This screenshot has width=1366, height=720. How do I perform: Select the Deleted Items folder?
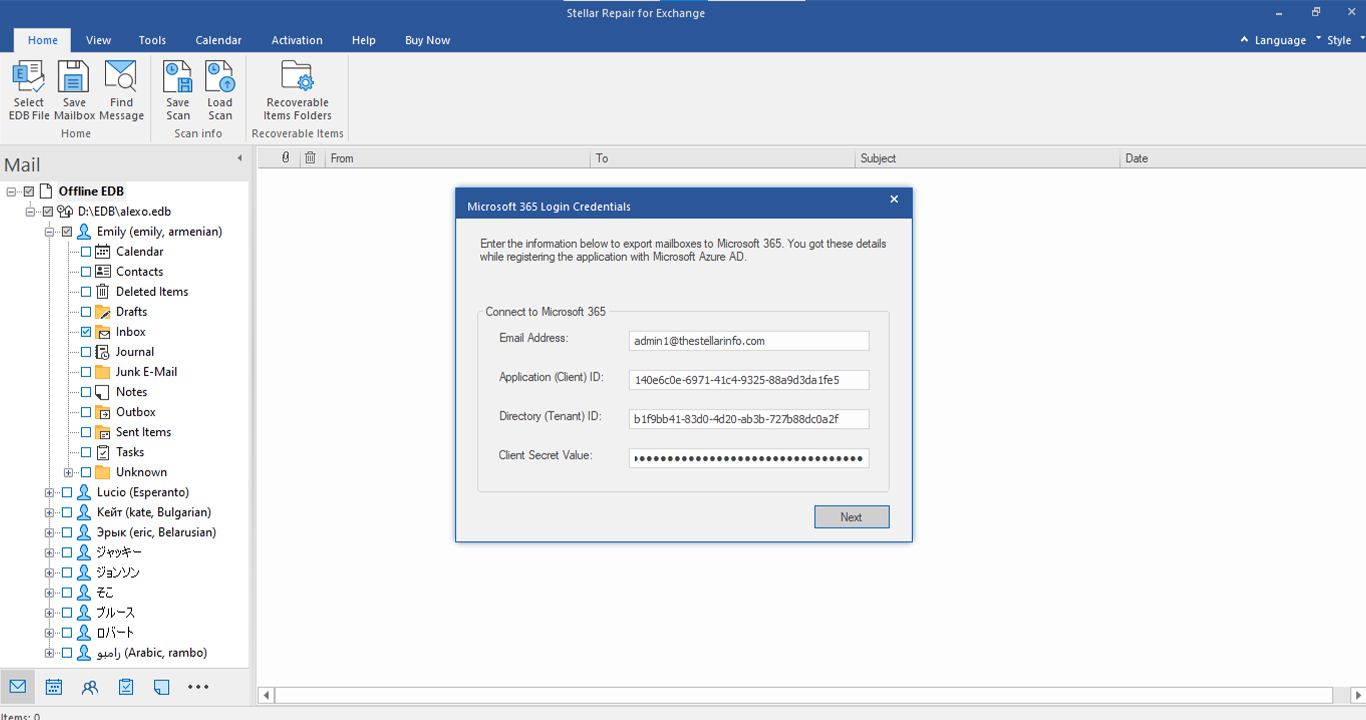(x=152, y=292)
